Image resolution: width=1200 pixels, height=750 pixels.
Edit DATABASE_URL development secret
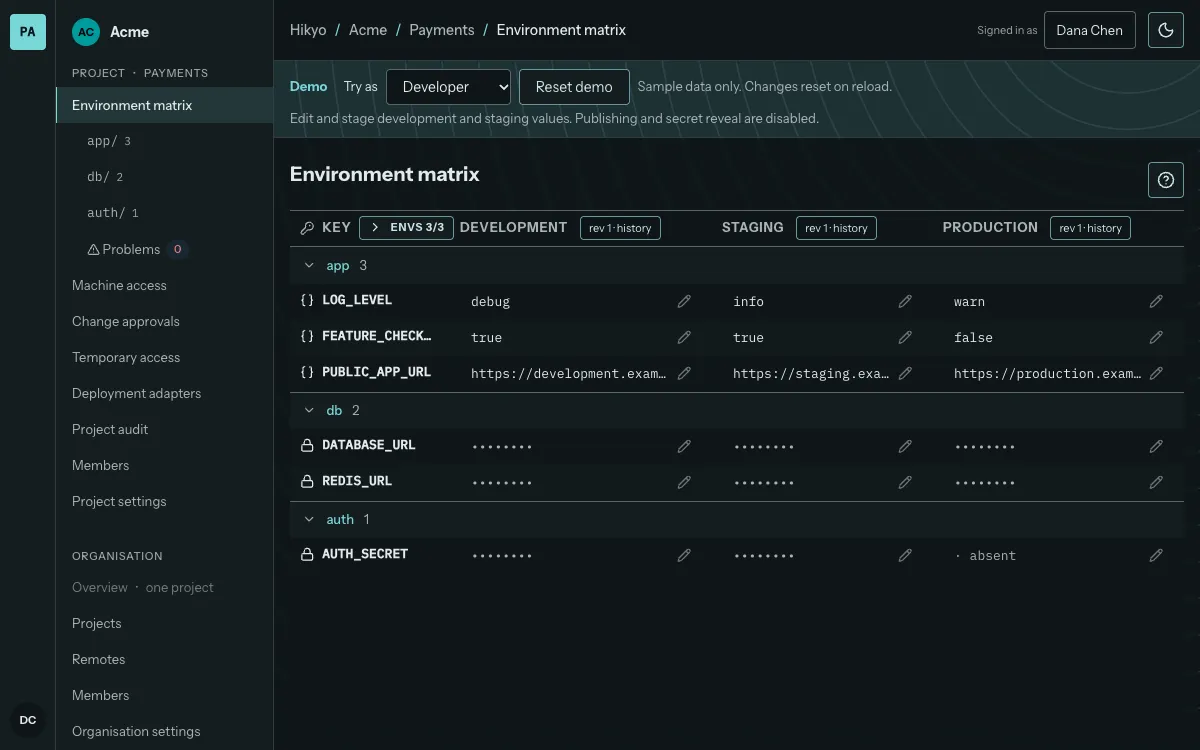pyautogui.click(x=684, y=446)
